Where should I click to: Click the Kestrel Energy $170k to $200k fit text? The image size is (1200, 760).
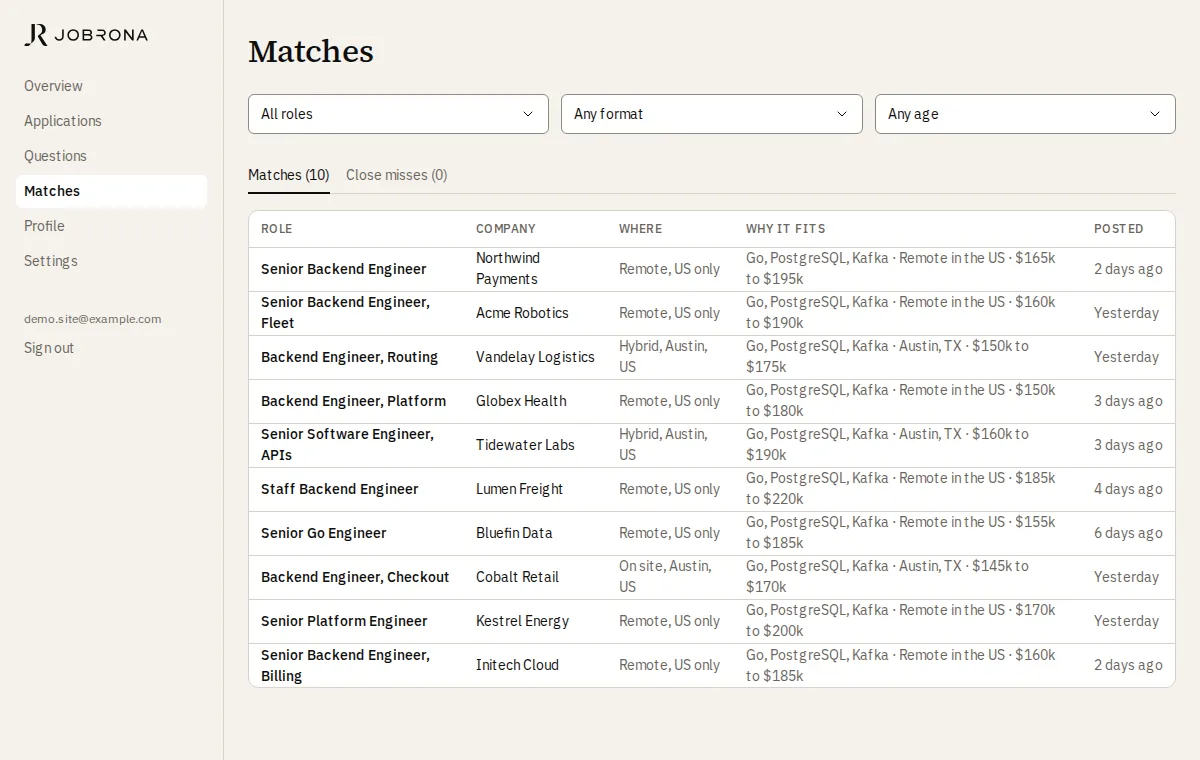(900, 621)
